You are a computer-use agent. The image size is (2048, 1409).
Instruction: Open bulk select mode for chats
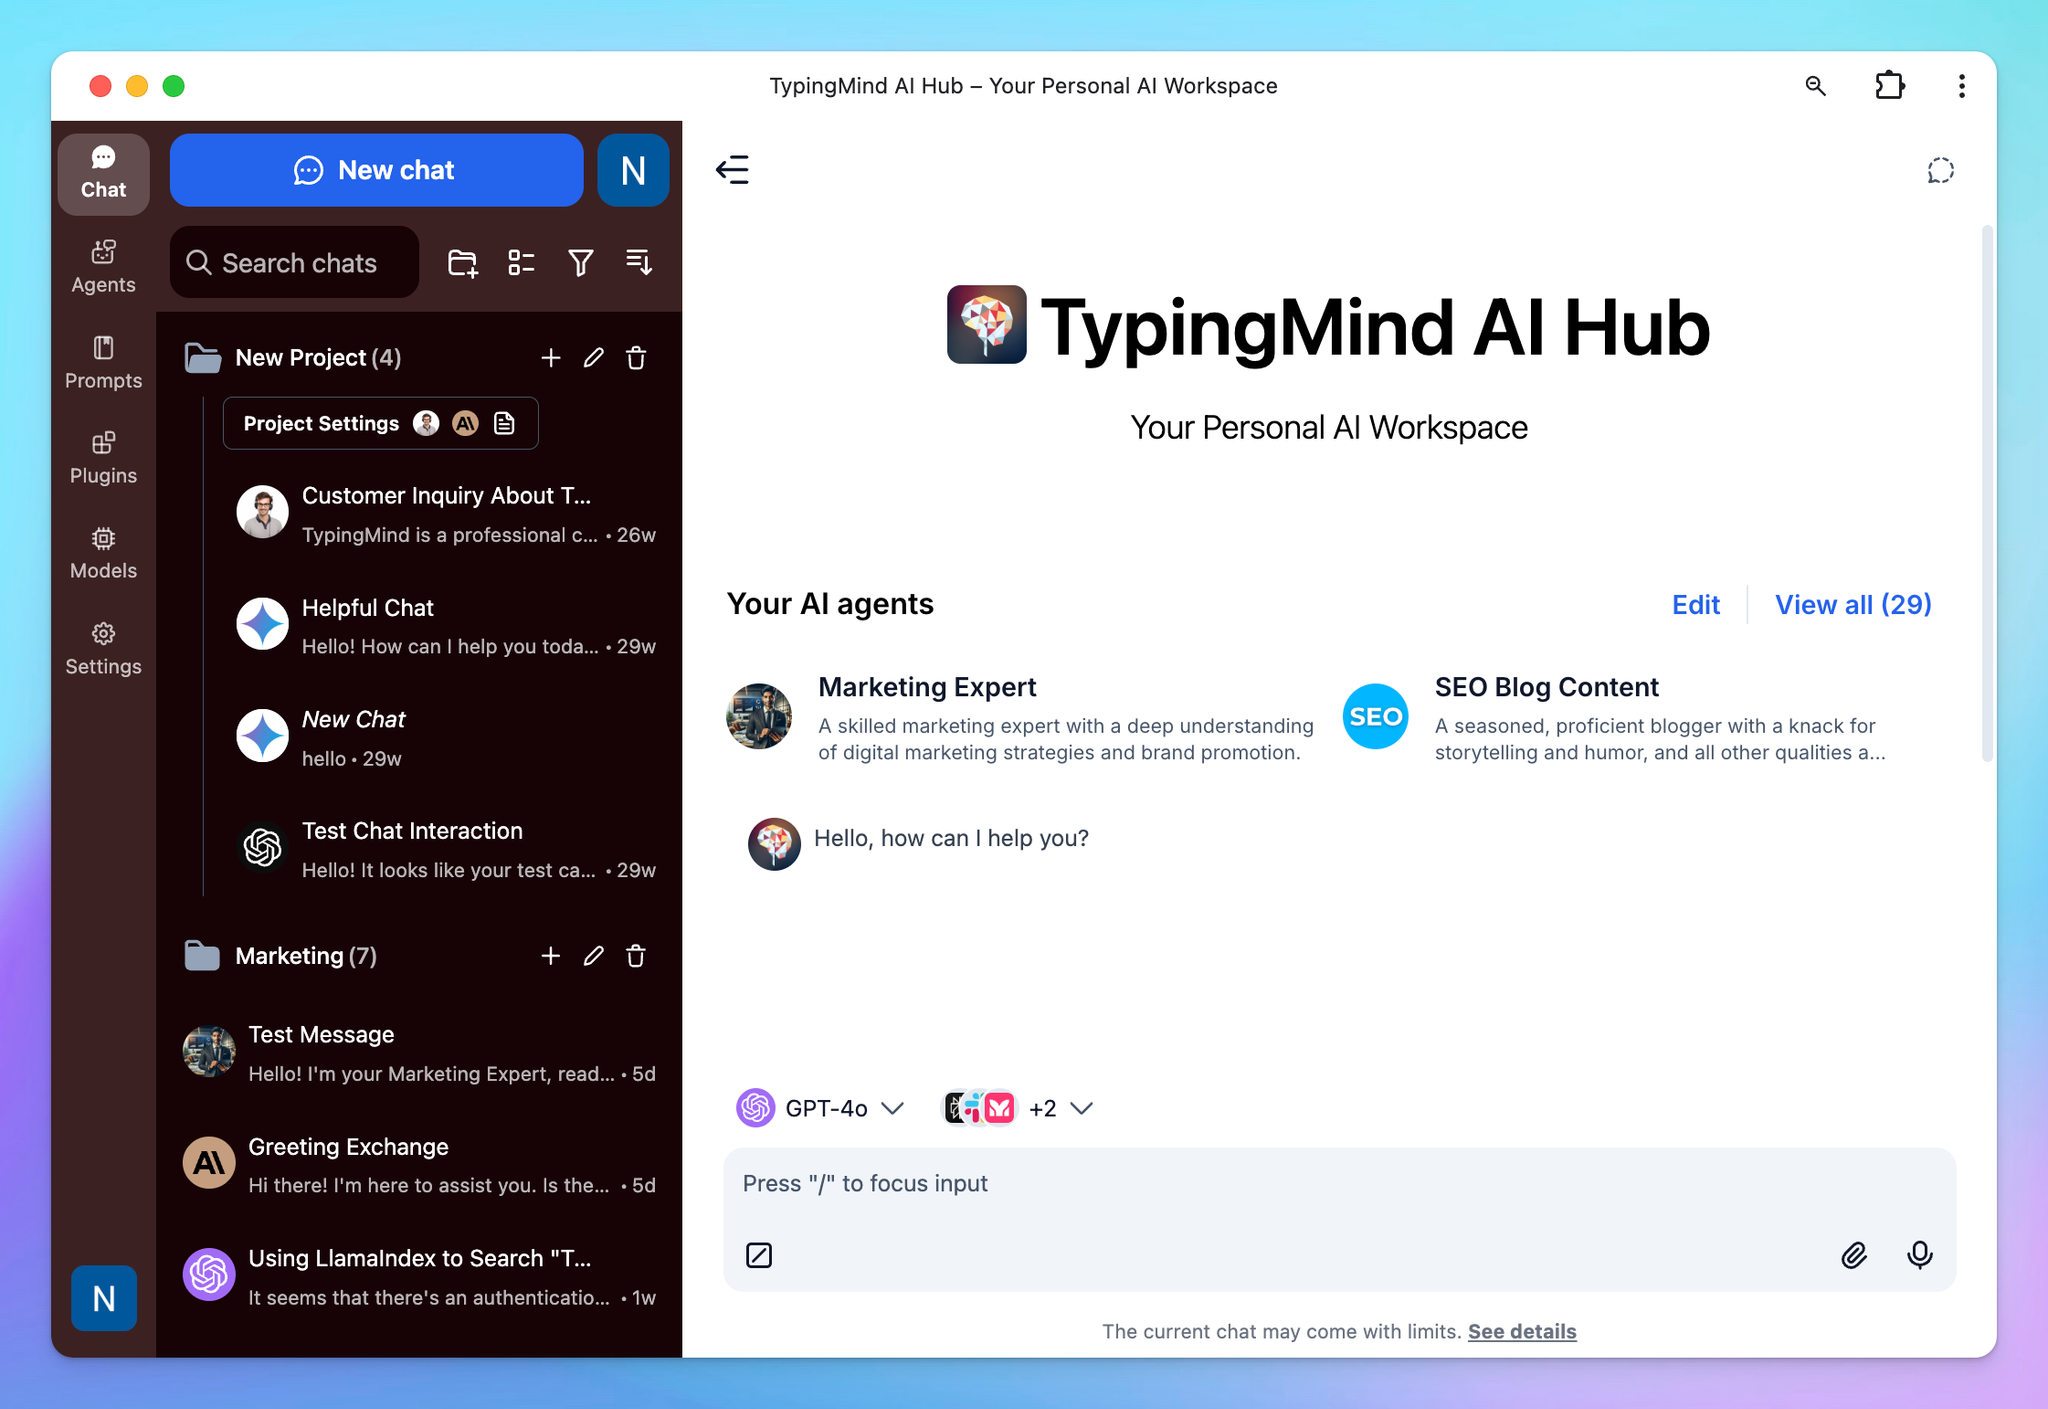pos(521,262)
